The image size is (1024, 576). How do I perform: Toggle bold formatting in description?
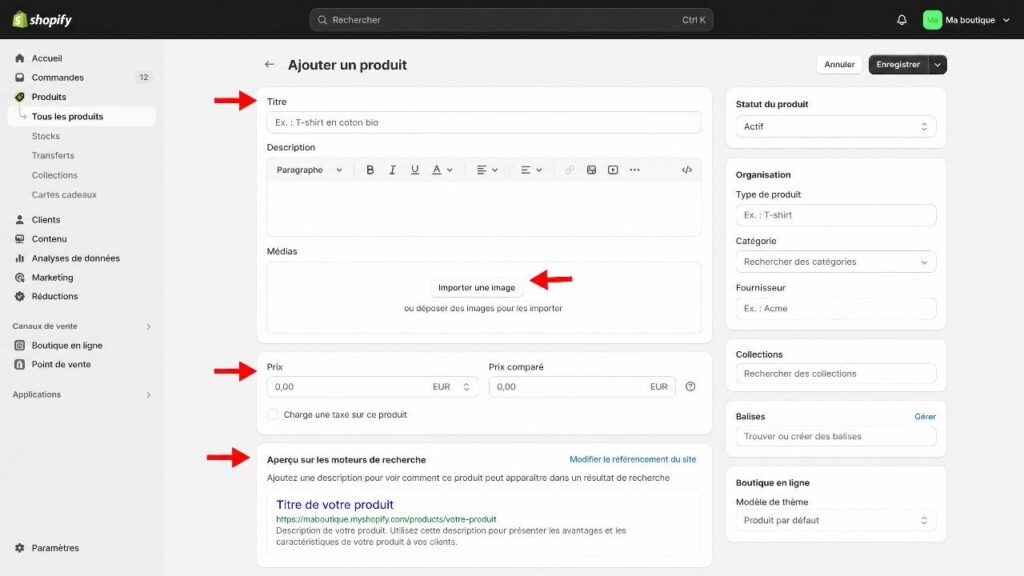(370, 170)
